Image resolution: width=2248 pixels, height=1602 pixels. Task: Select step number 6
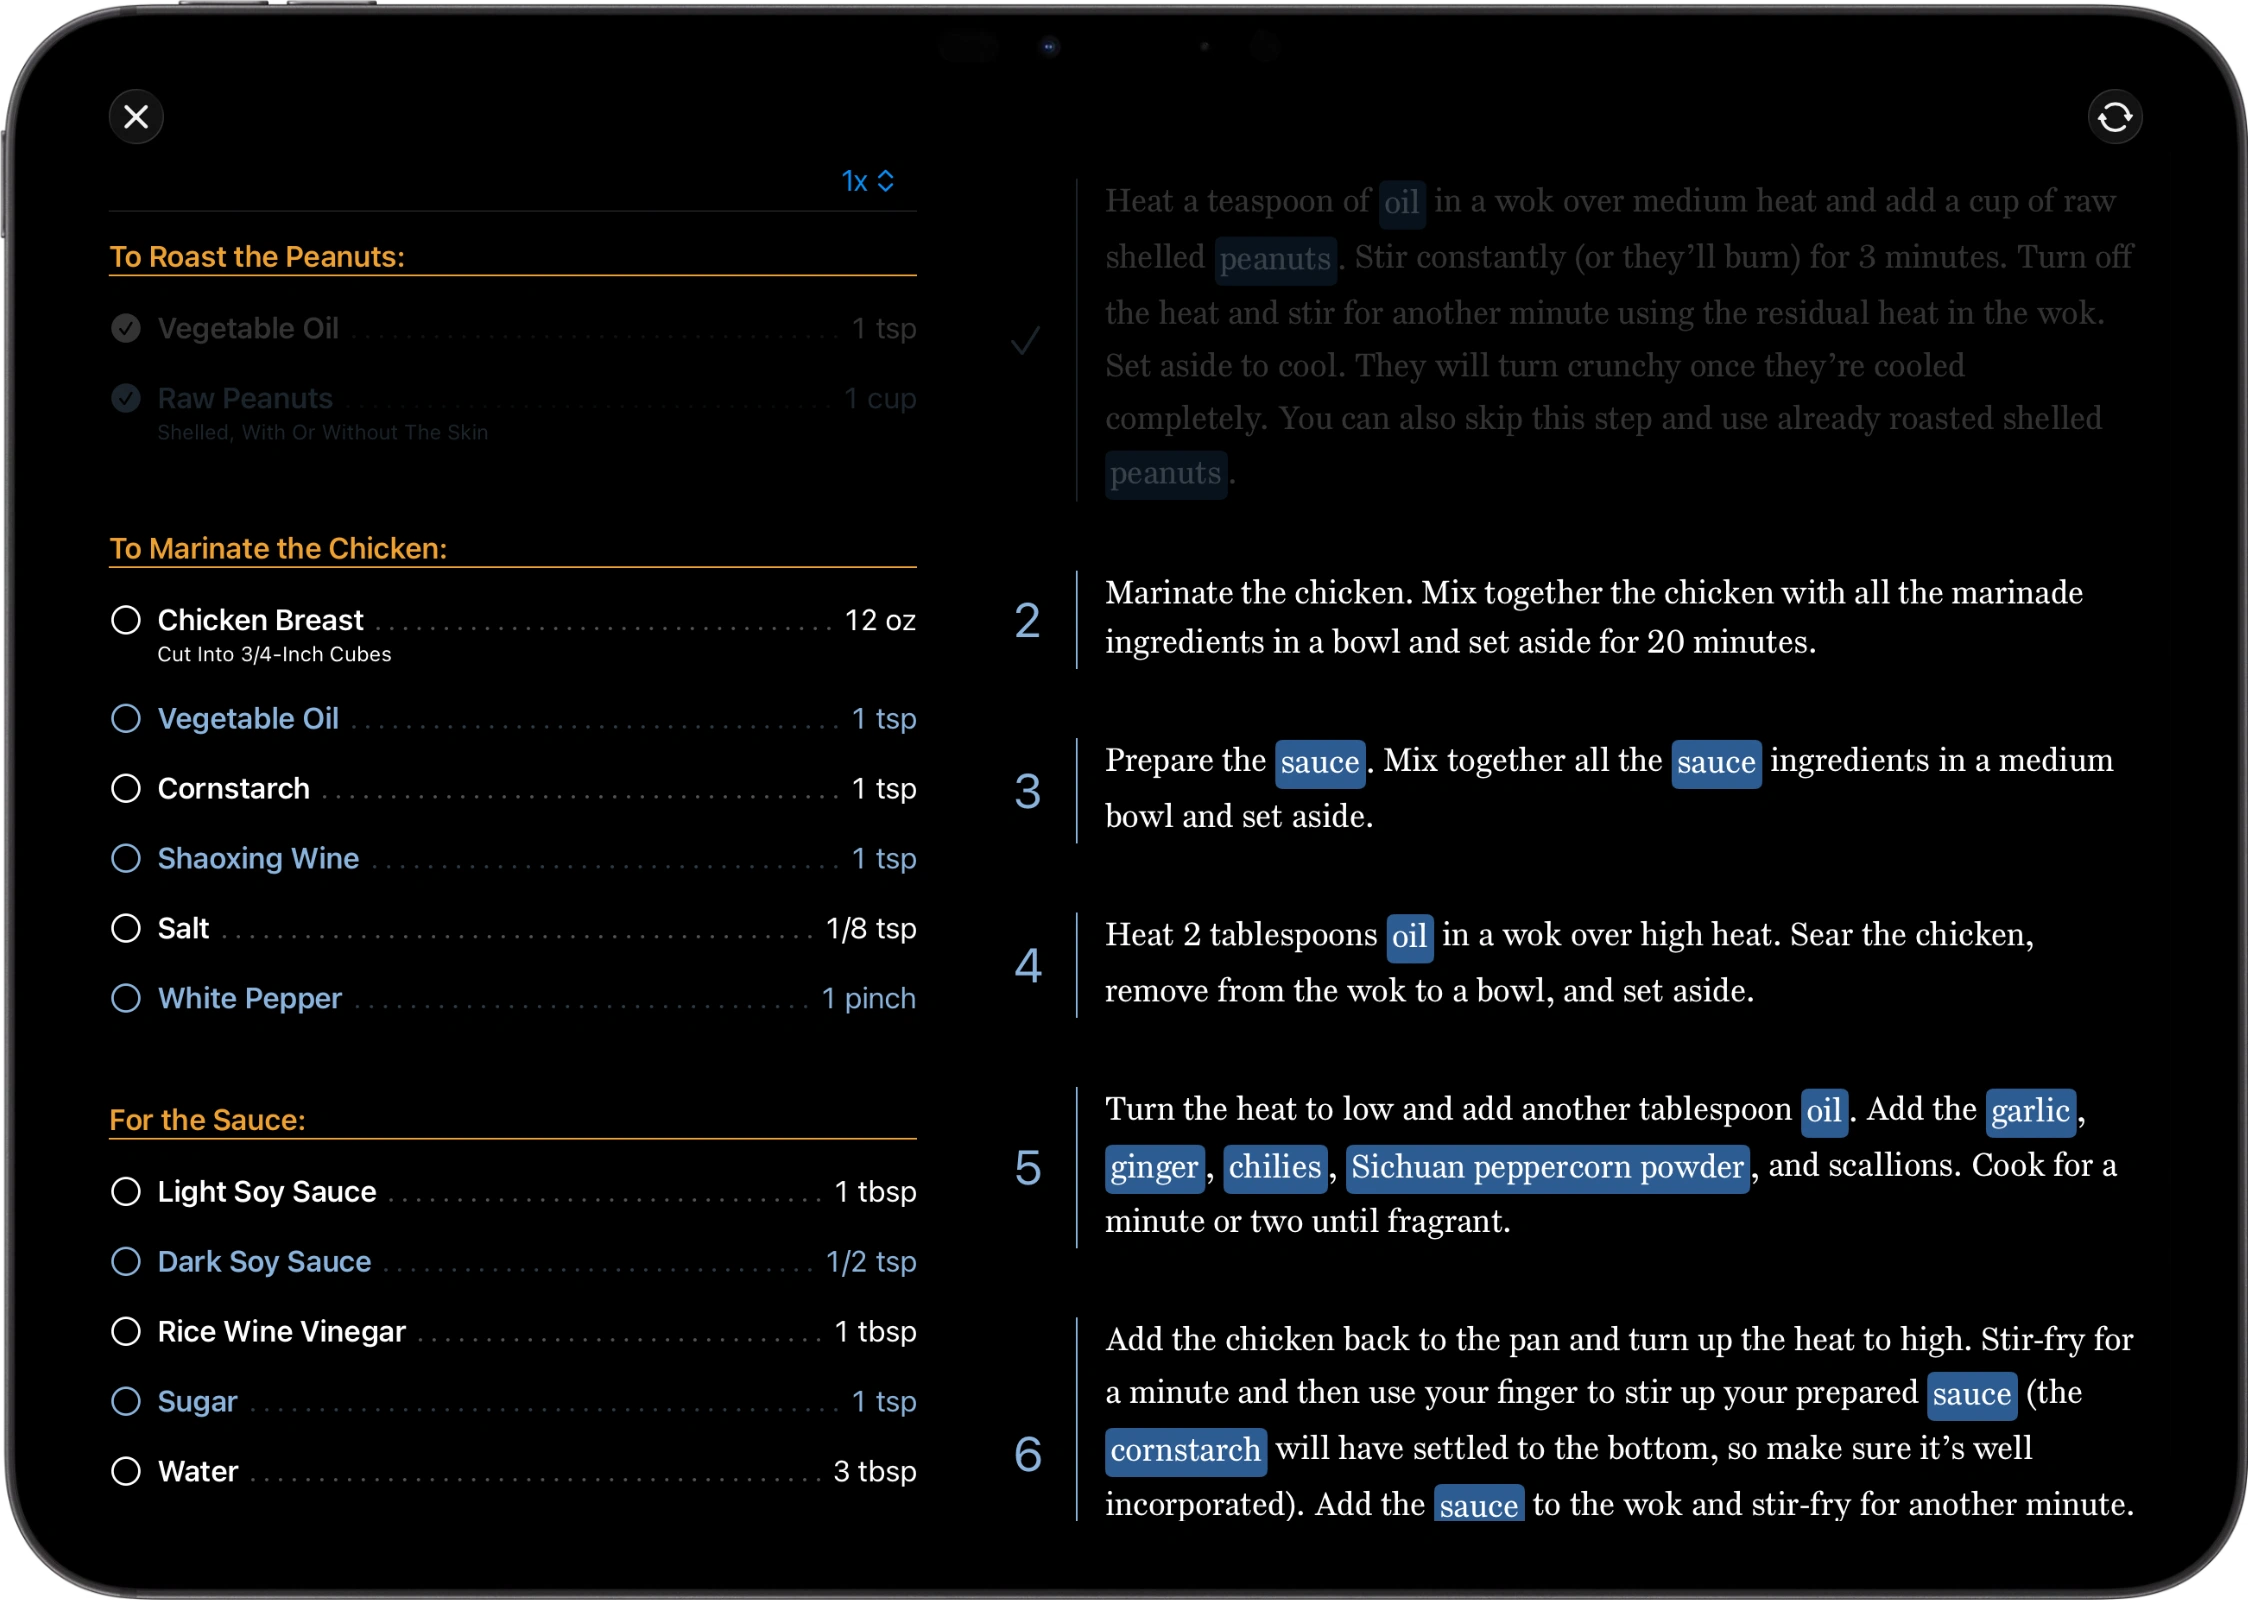pos(1027,1453)
